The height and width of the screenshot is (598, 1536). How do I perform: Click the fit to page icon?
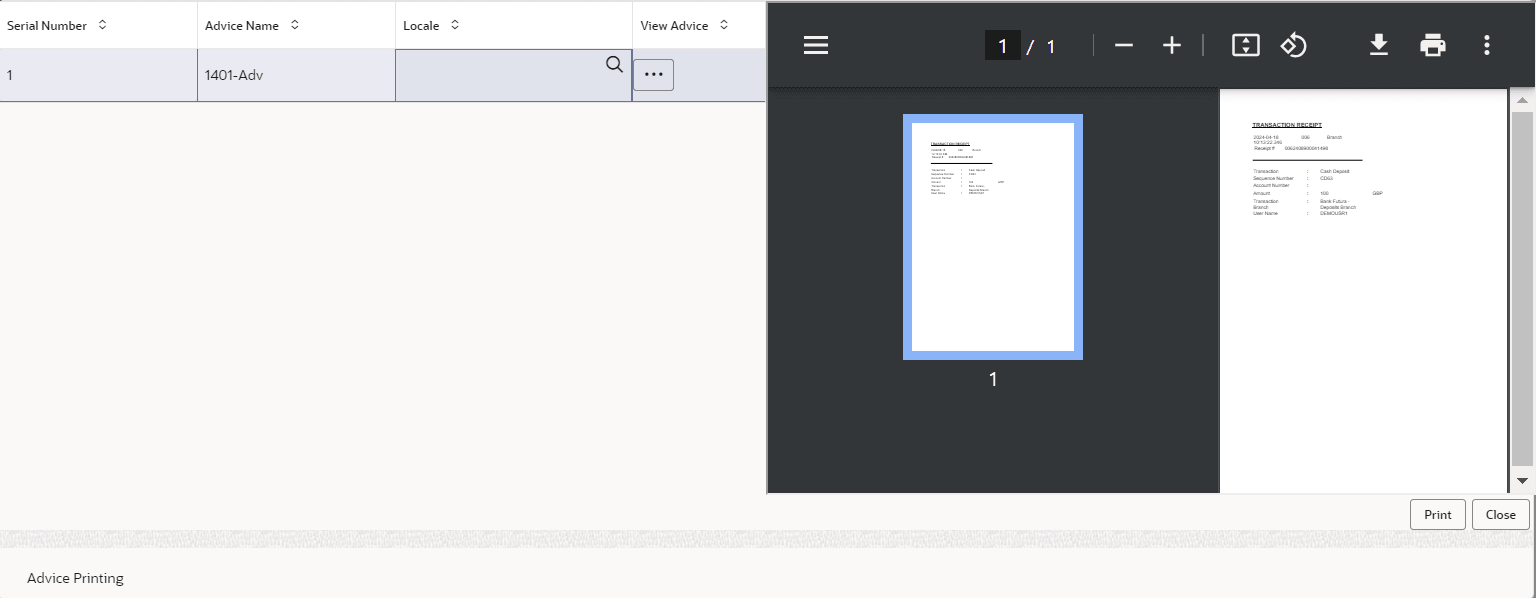coord(1246,45)
